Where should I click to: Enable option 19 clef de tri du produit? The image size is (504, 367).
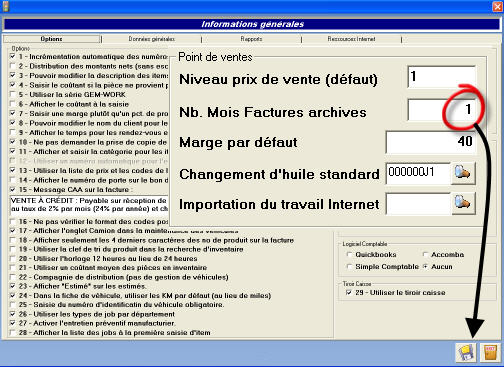point(13,249)
